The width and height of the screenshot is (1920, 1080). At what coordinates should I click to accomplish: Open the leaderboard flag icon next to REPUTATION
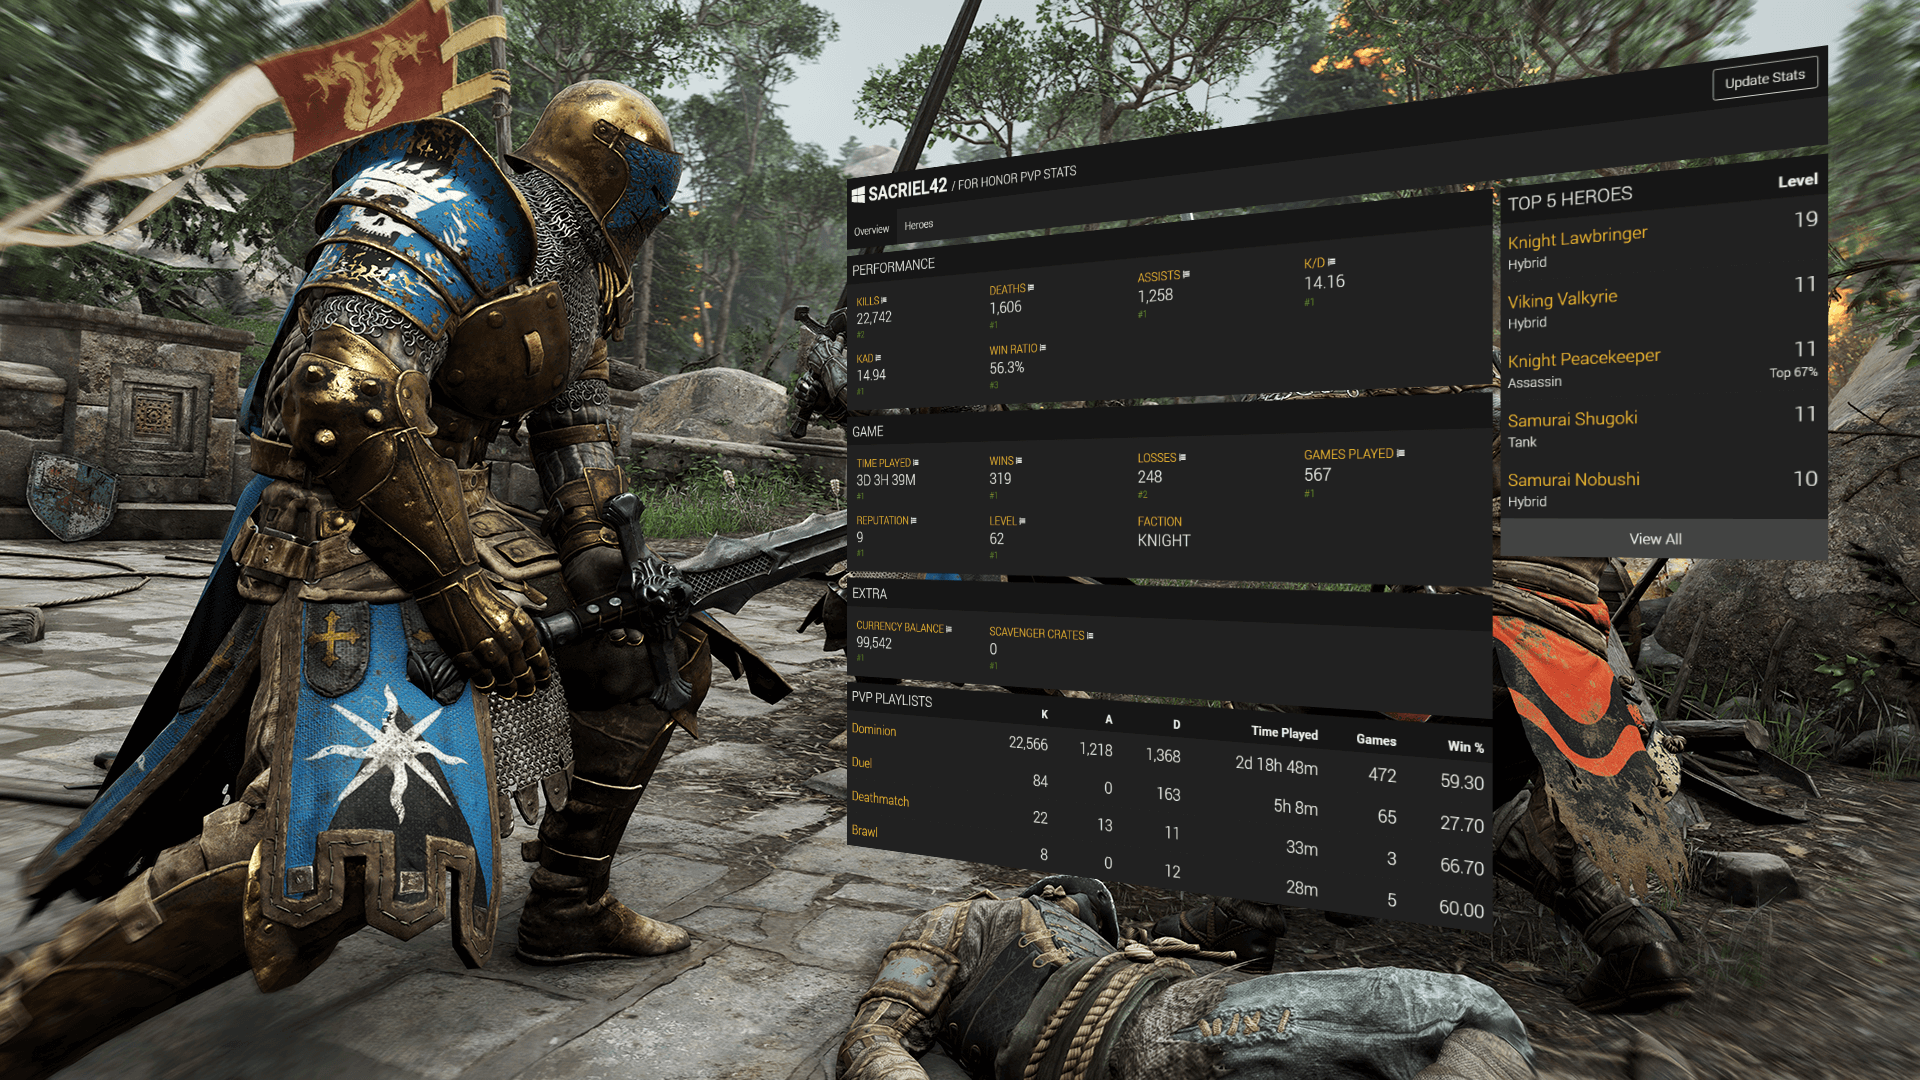(x=914, y=521)
